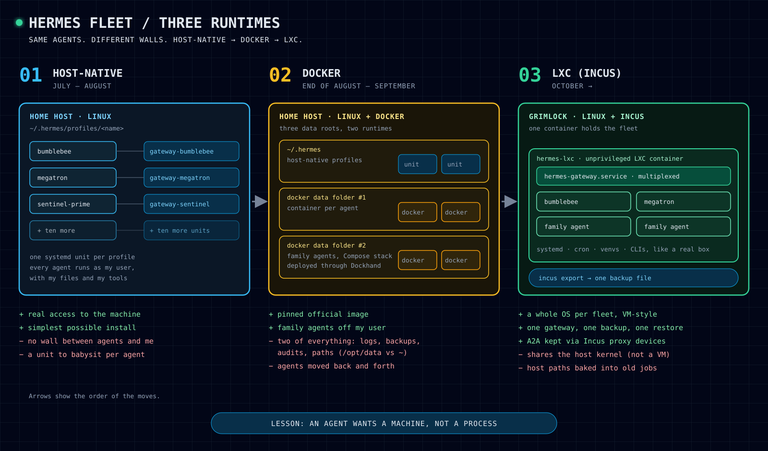Click the blue "01" stage number
Image resolution: width=768 pixels, height=451 pixels.
30,75
